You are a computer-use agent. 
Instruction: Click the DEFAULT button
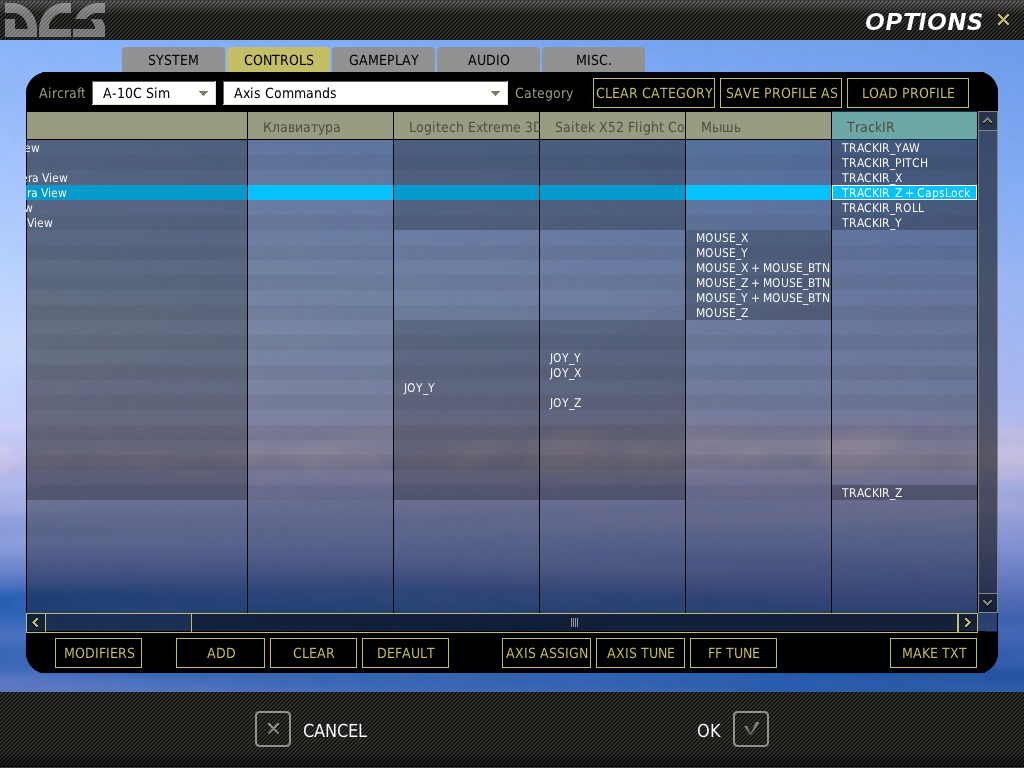(406, 653)
